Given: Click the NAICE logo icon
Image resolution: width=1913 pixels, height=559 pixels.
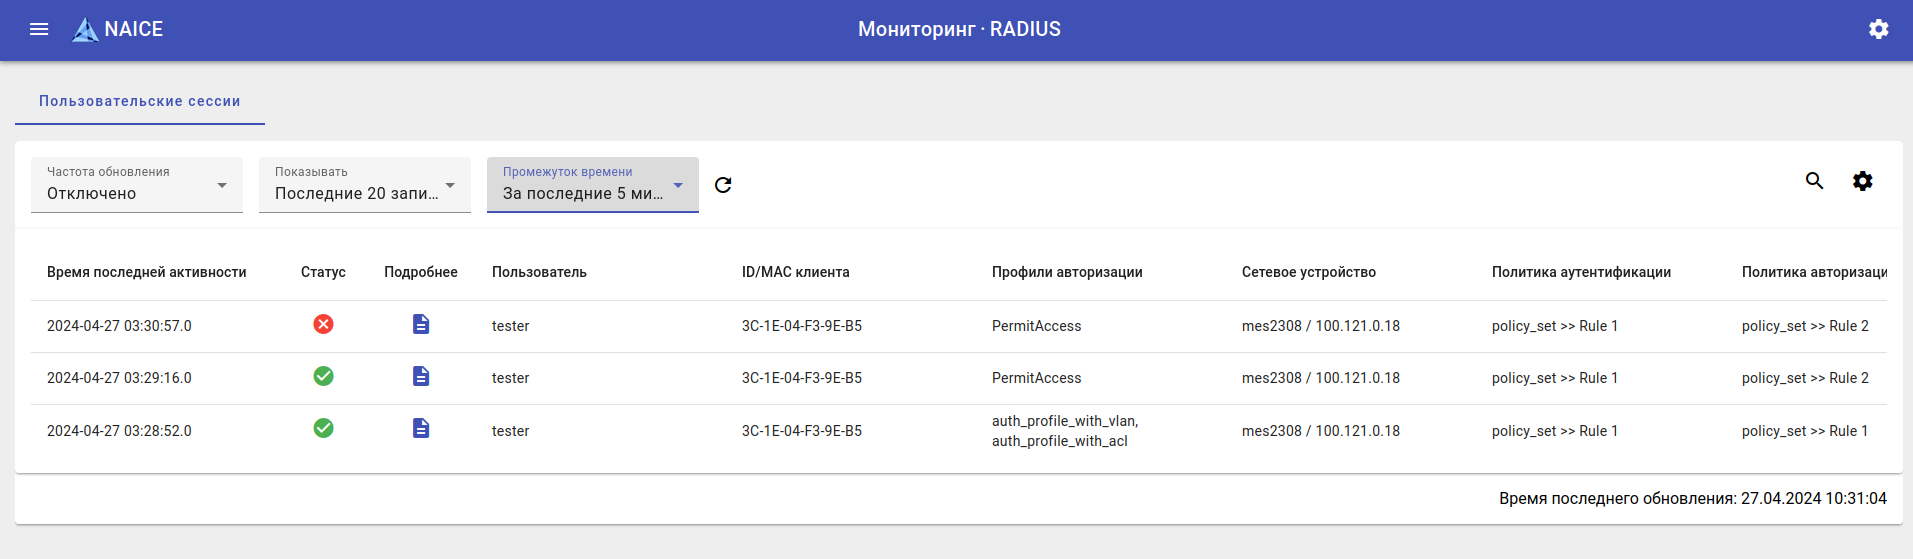Looking at the screenshot, I should (x=86, y=30).
